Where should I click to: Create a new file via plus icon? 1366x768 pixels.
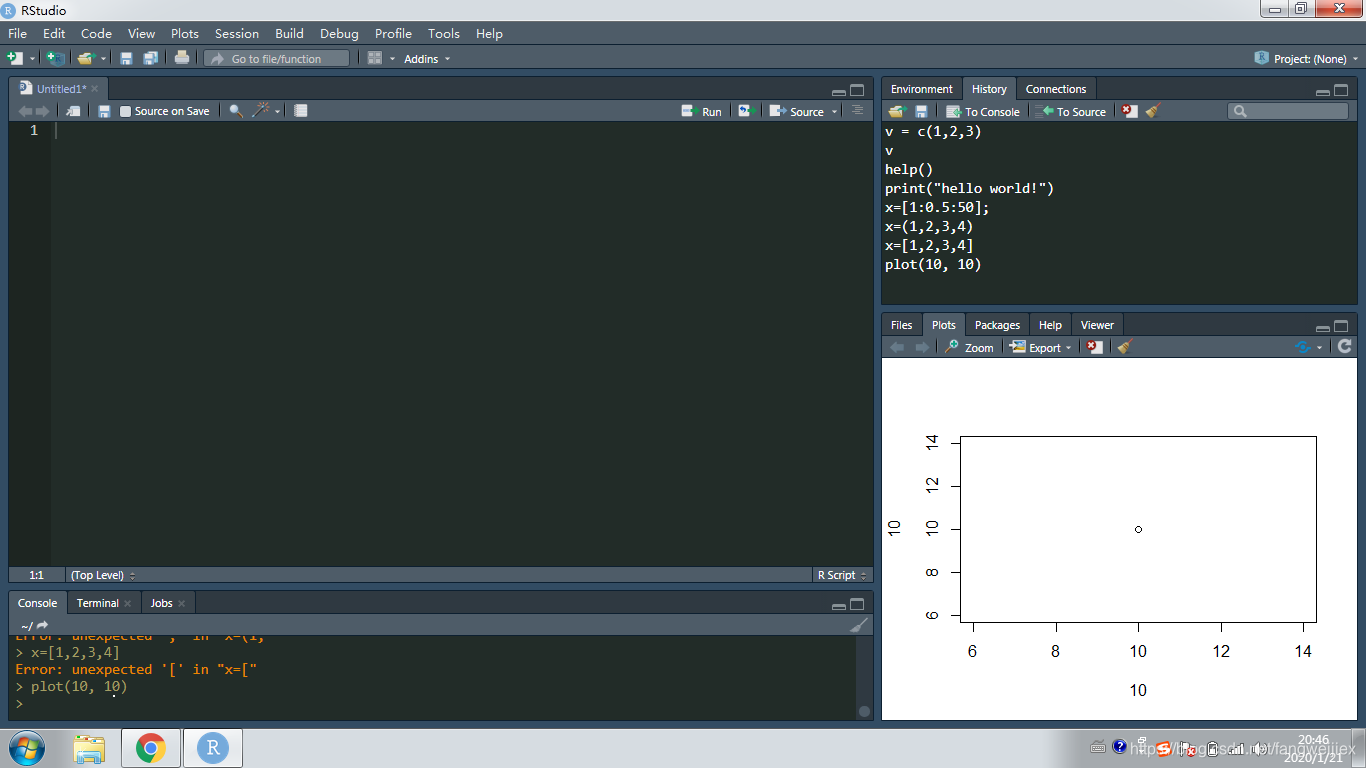[x=14, y=58]
